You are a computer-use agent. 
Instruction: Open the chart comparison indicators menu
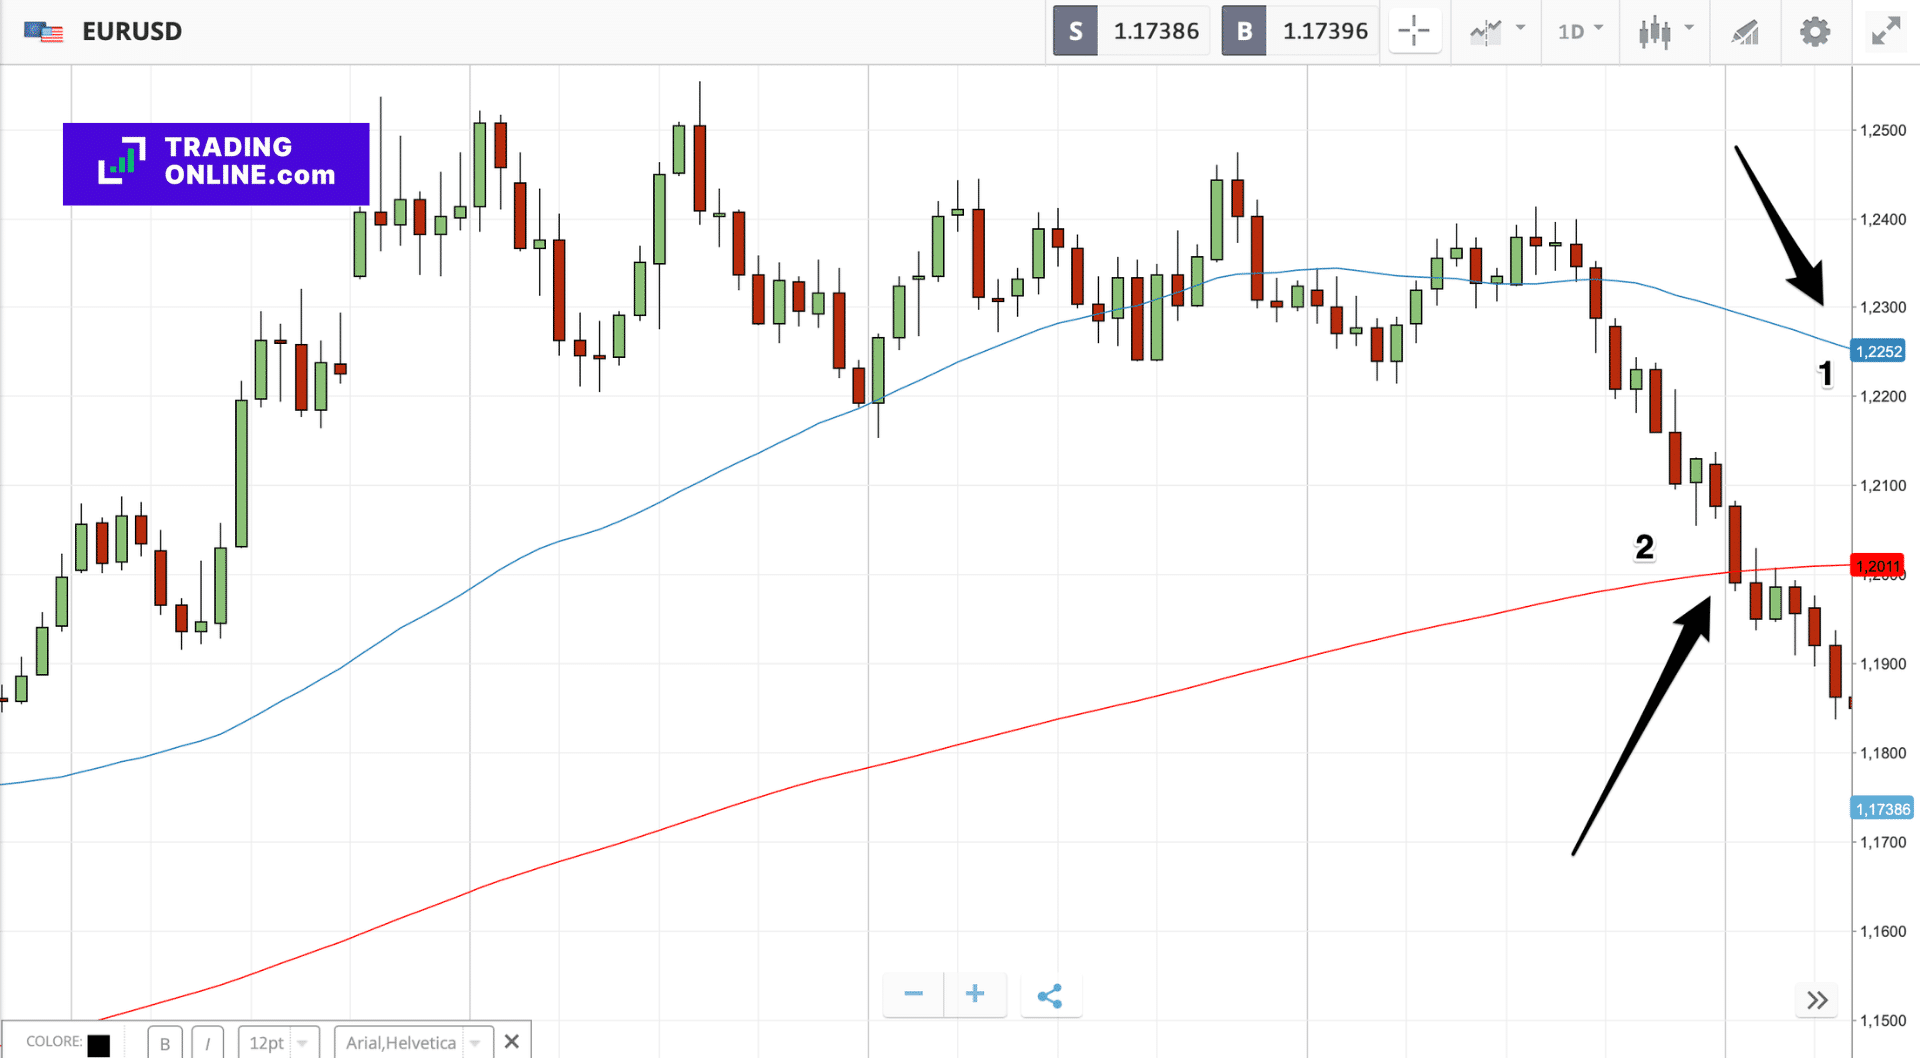pos(1495,31)
